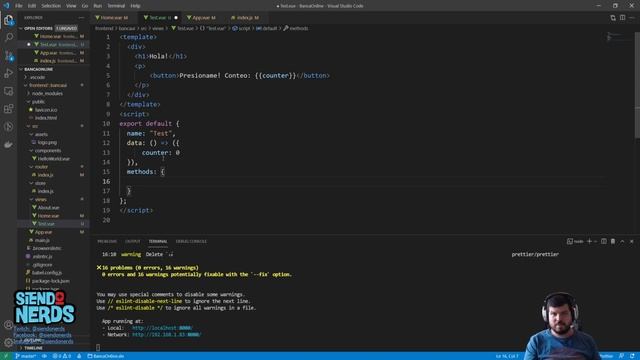Click the line and column indicator in status bar
This screenshot has height=360, width=640.
[507, 356]
